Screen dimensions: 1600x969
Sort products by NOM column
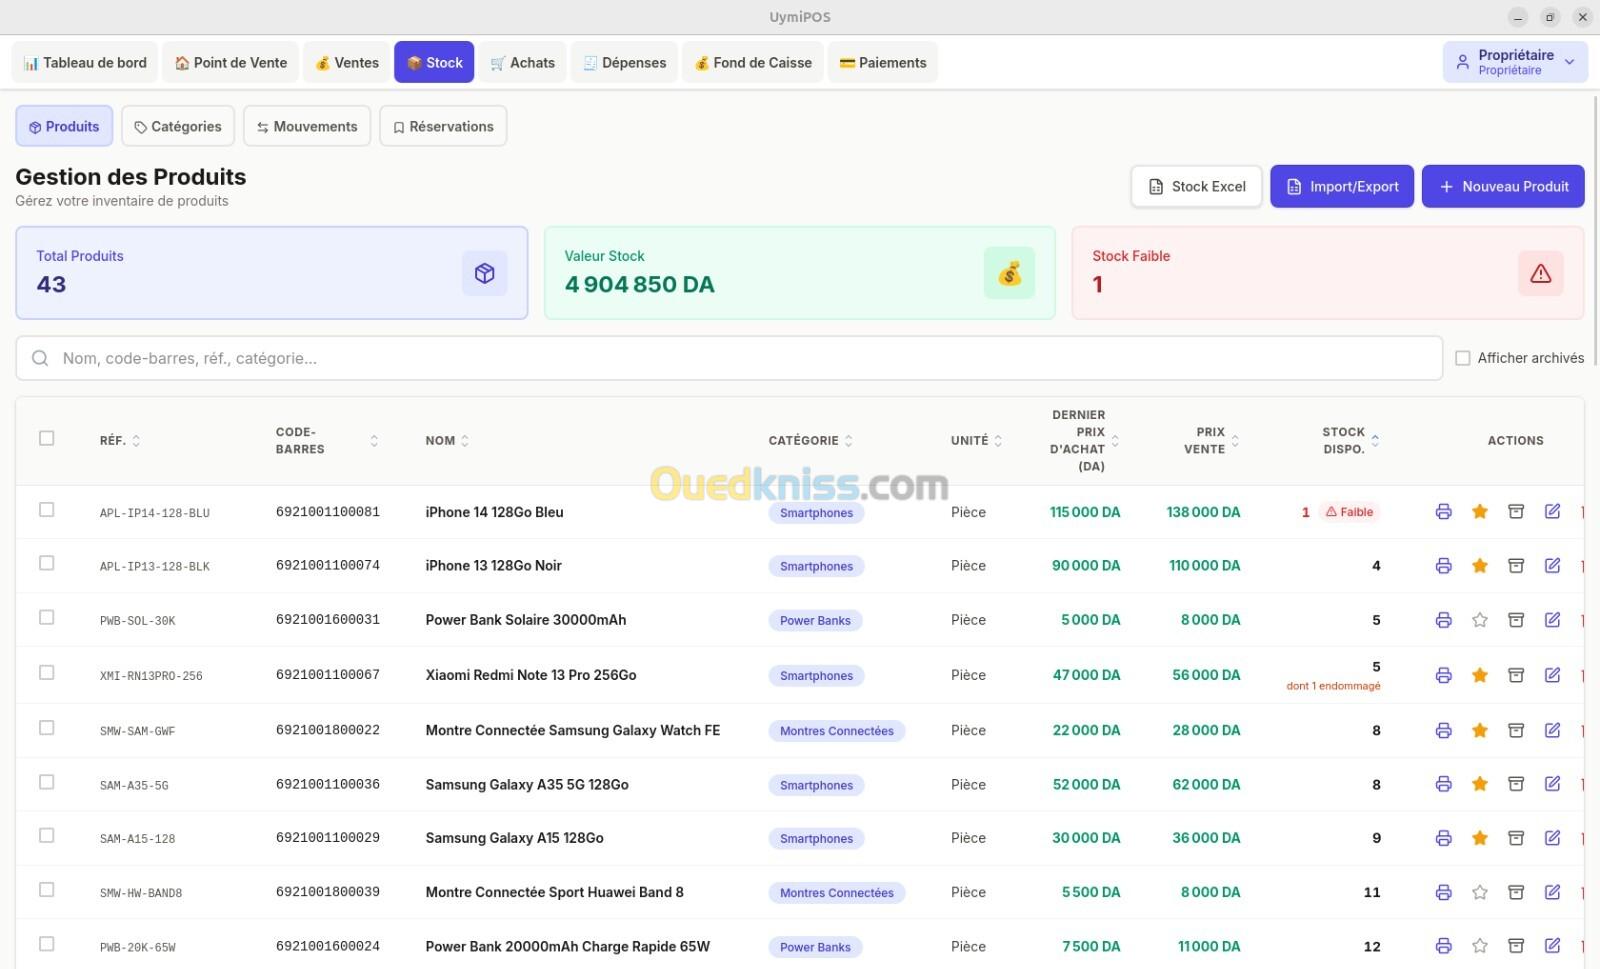[x=447, y=441]
